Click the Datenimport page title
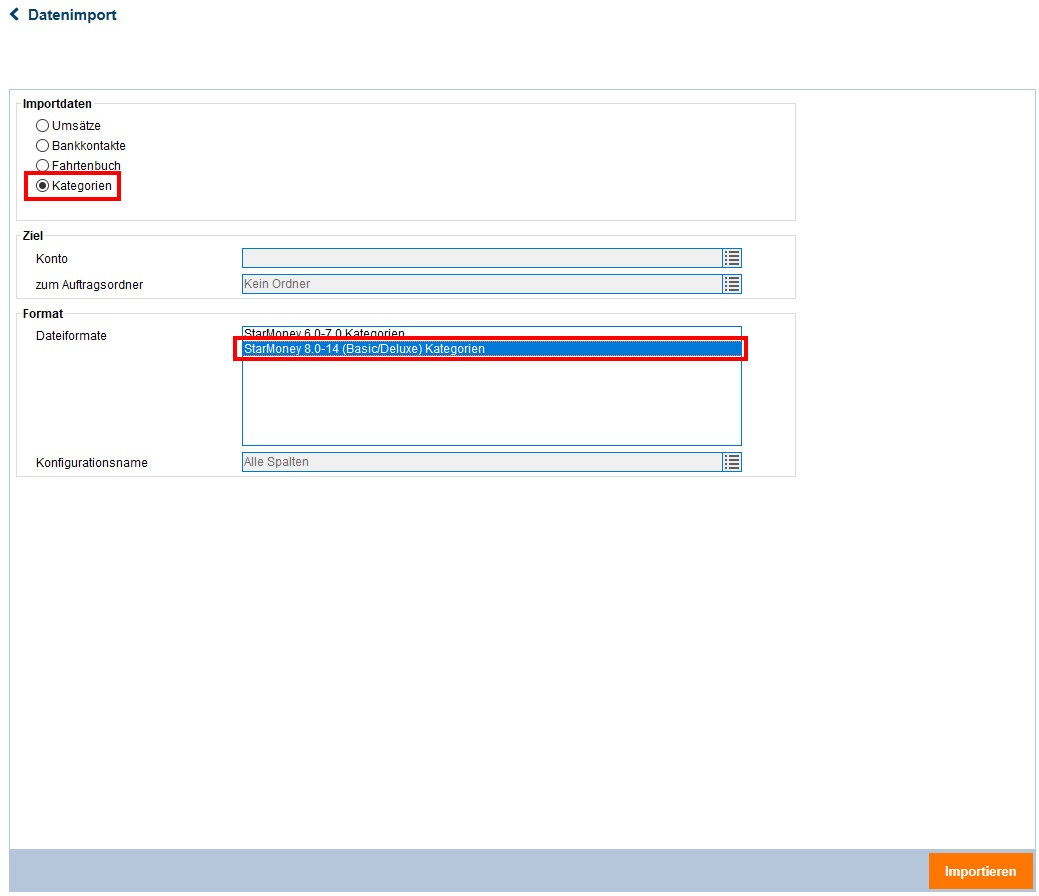Viewport: 1039px width, 896px height. (x=72, y=15)
